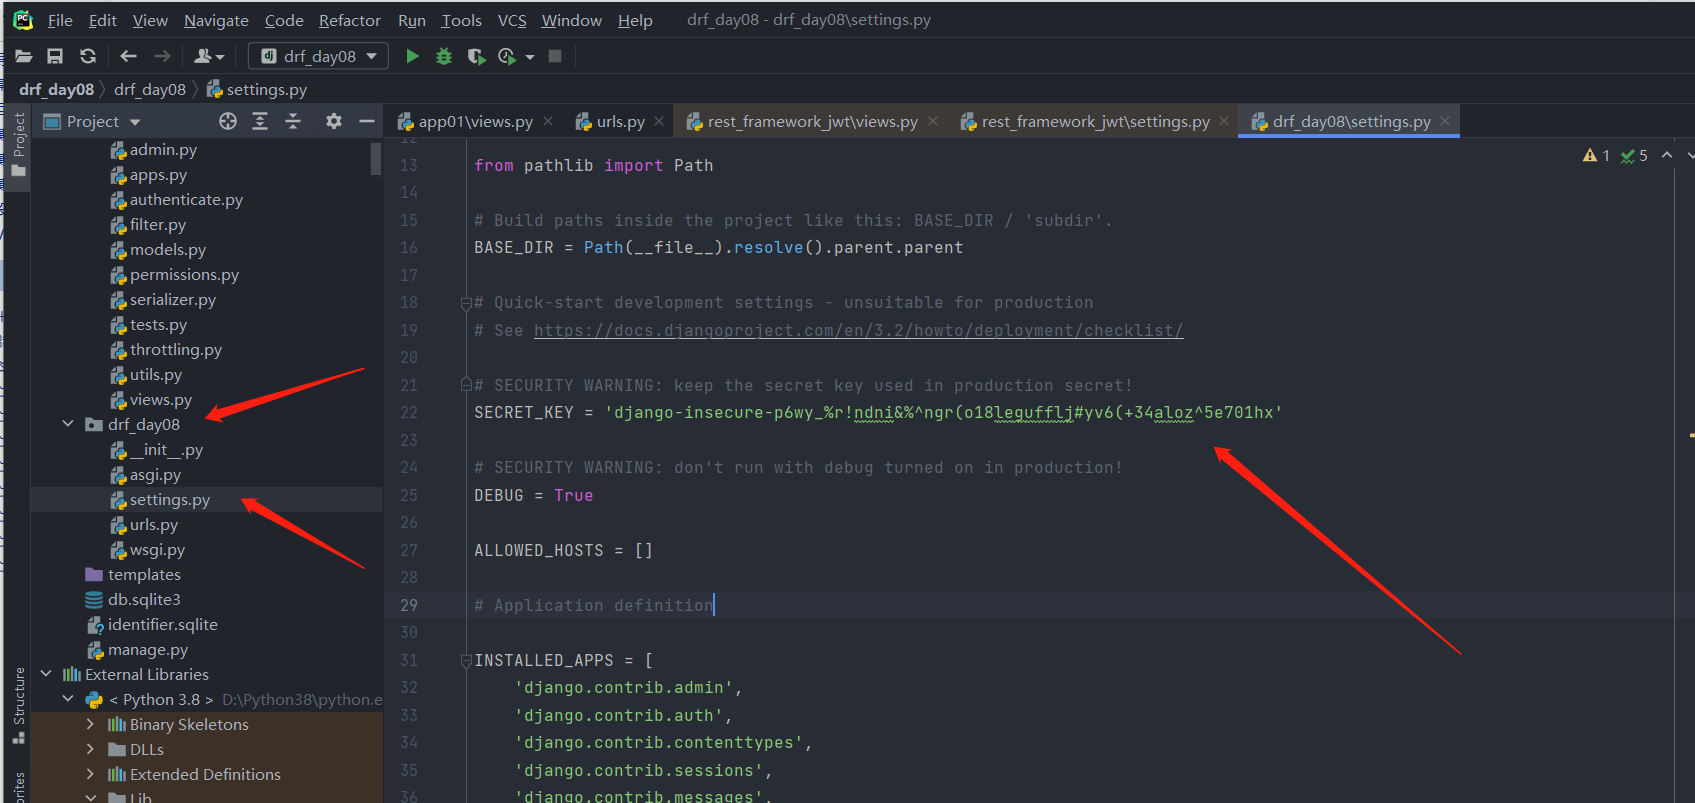Image resolution: width=1695 pixels, height=803 pixels.
Task: Expand the Extended Definitions node
Action: pyautogui.click(x=90, y=774)
